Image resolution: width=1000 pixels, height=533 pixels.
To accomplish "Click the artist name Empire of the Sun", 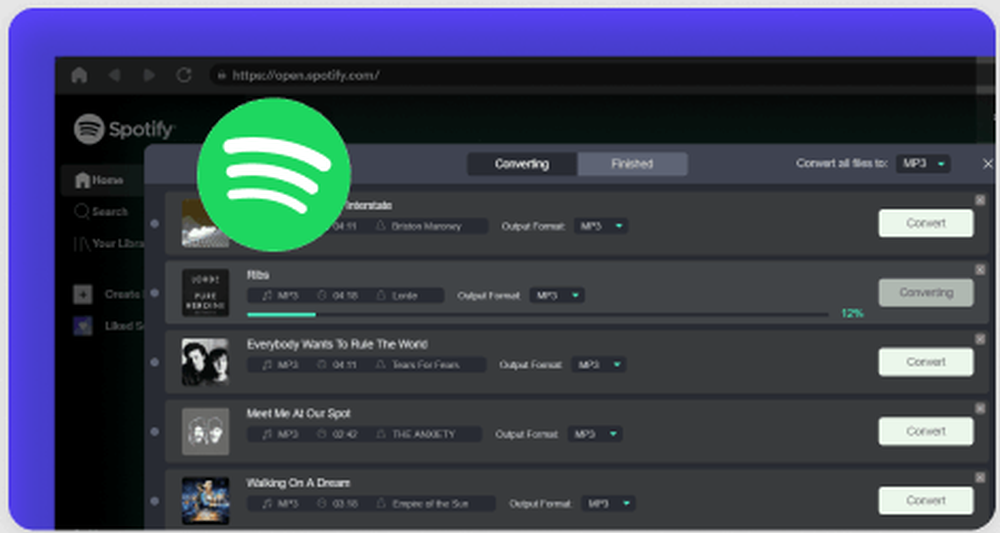I will point(430,504).
